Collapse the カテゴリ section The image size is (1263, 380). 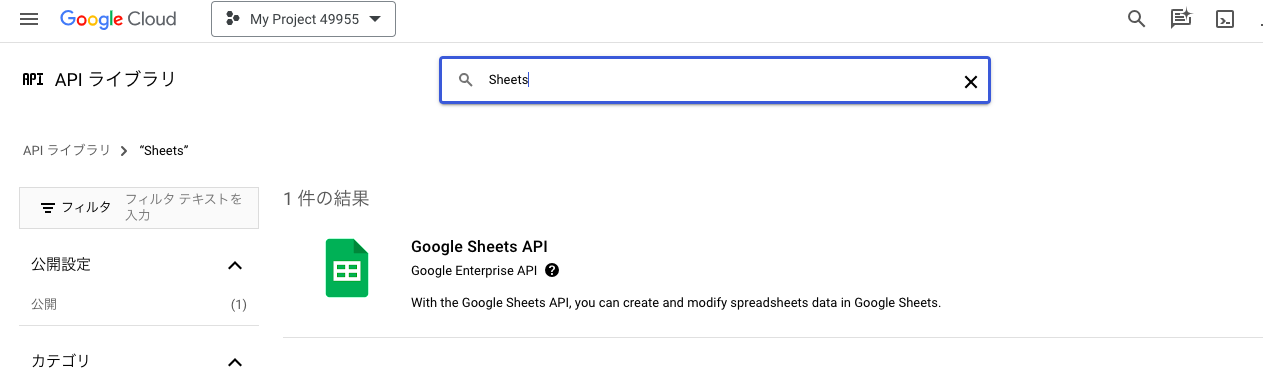pos(235,361)
